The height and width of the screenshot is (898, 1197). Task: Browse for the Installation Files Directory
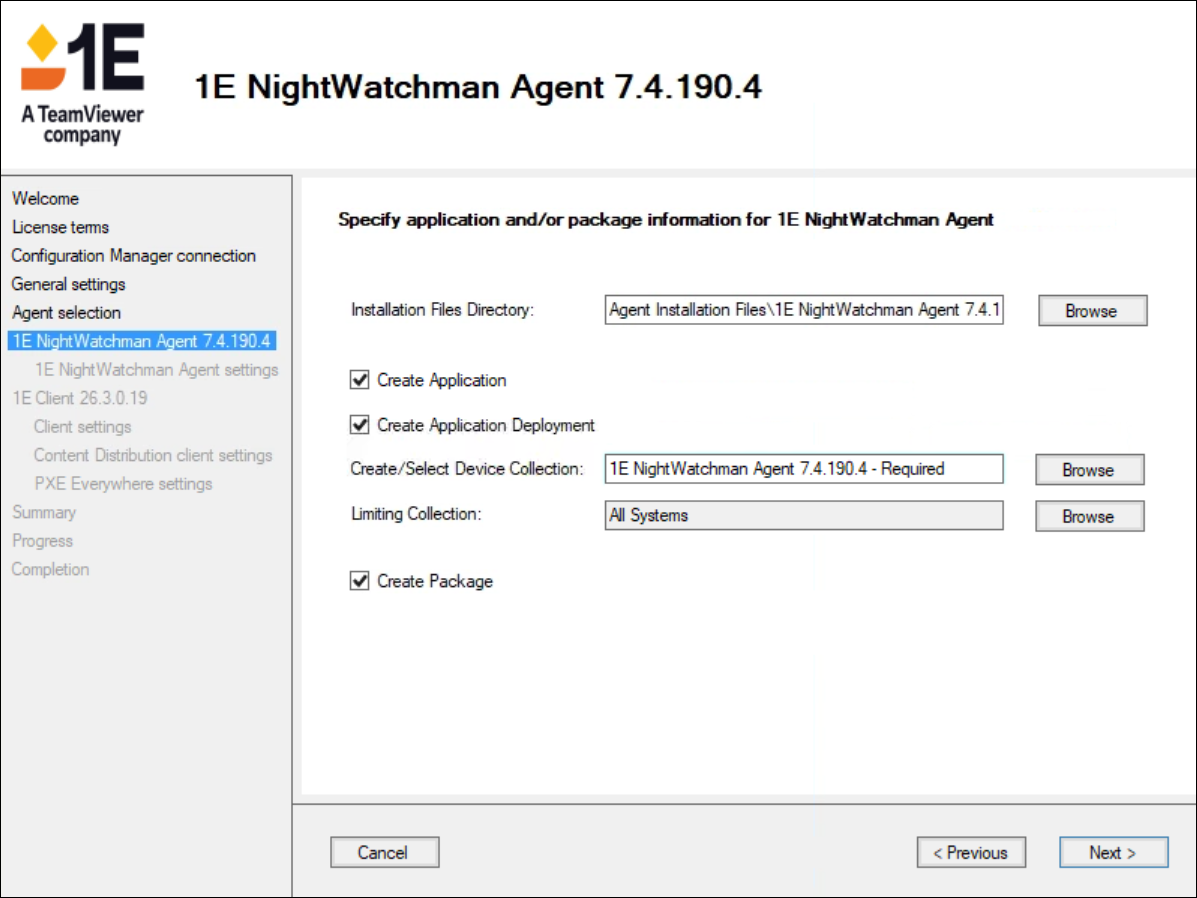(1091, 311)
